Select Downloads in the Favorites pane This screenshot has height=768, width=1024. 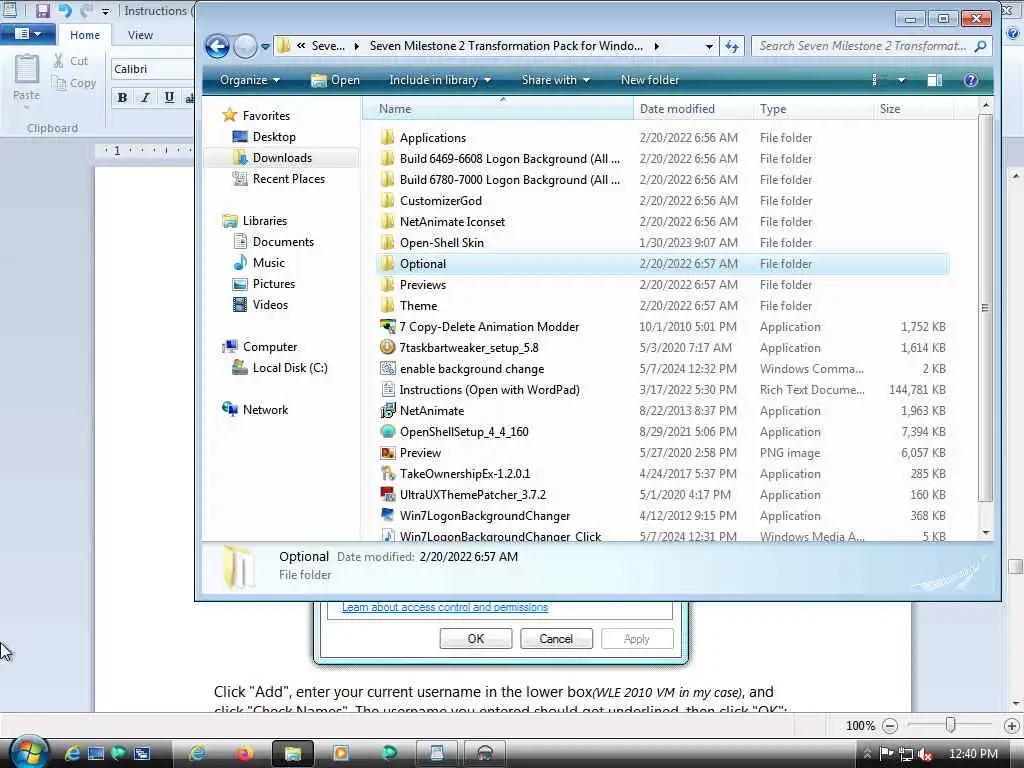[281, 157]
